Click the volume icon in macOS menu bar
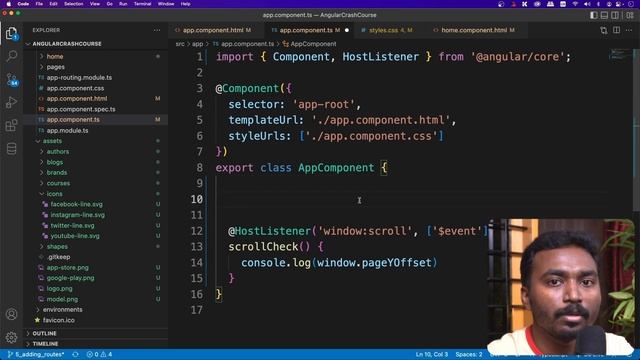Image resolution: width=640 pixels, height=360 pixels. [x=587, y=4]
